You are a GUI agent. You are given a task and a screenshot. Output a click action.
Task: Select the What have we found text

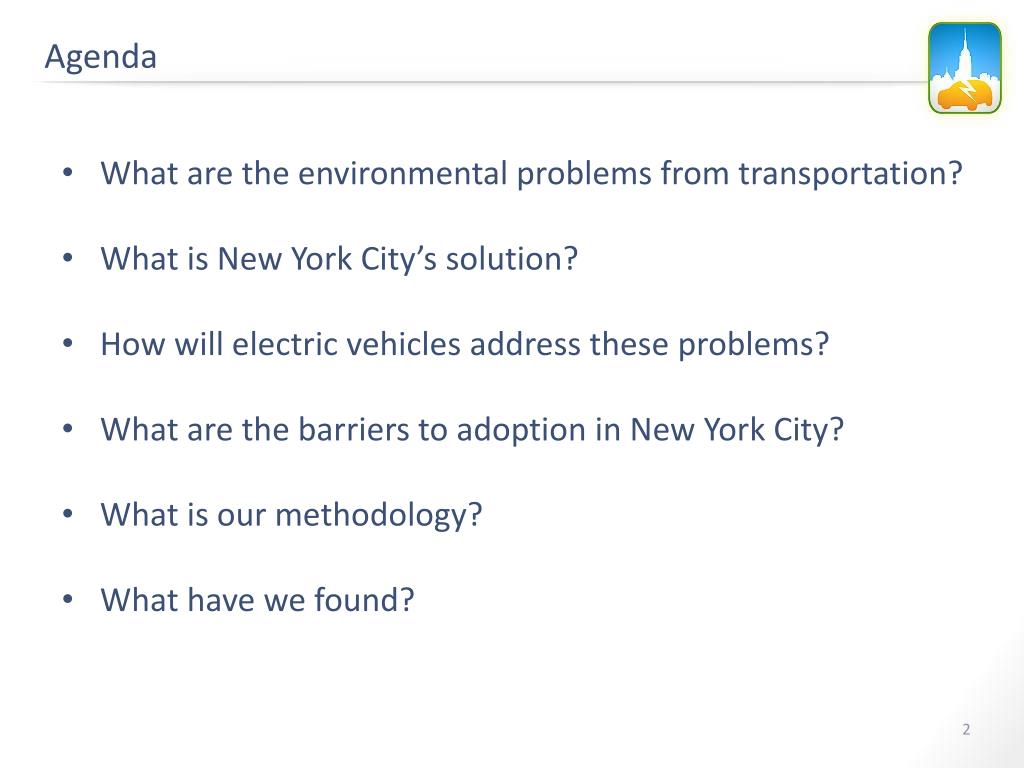tap(257, 600)
